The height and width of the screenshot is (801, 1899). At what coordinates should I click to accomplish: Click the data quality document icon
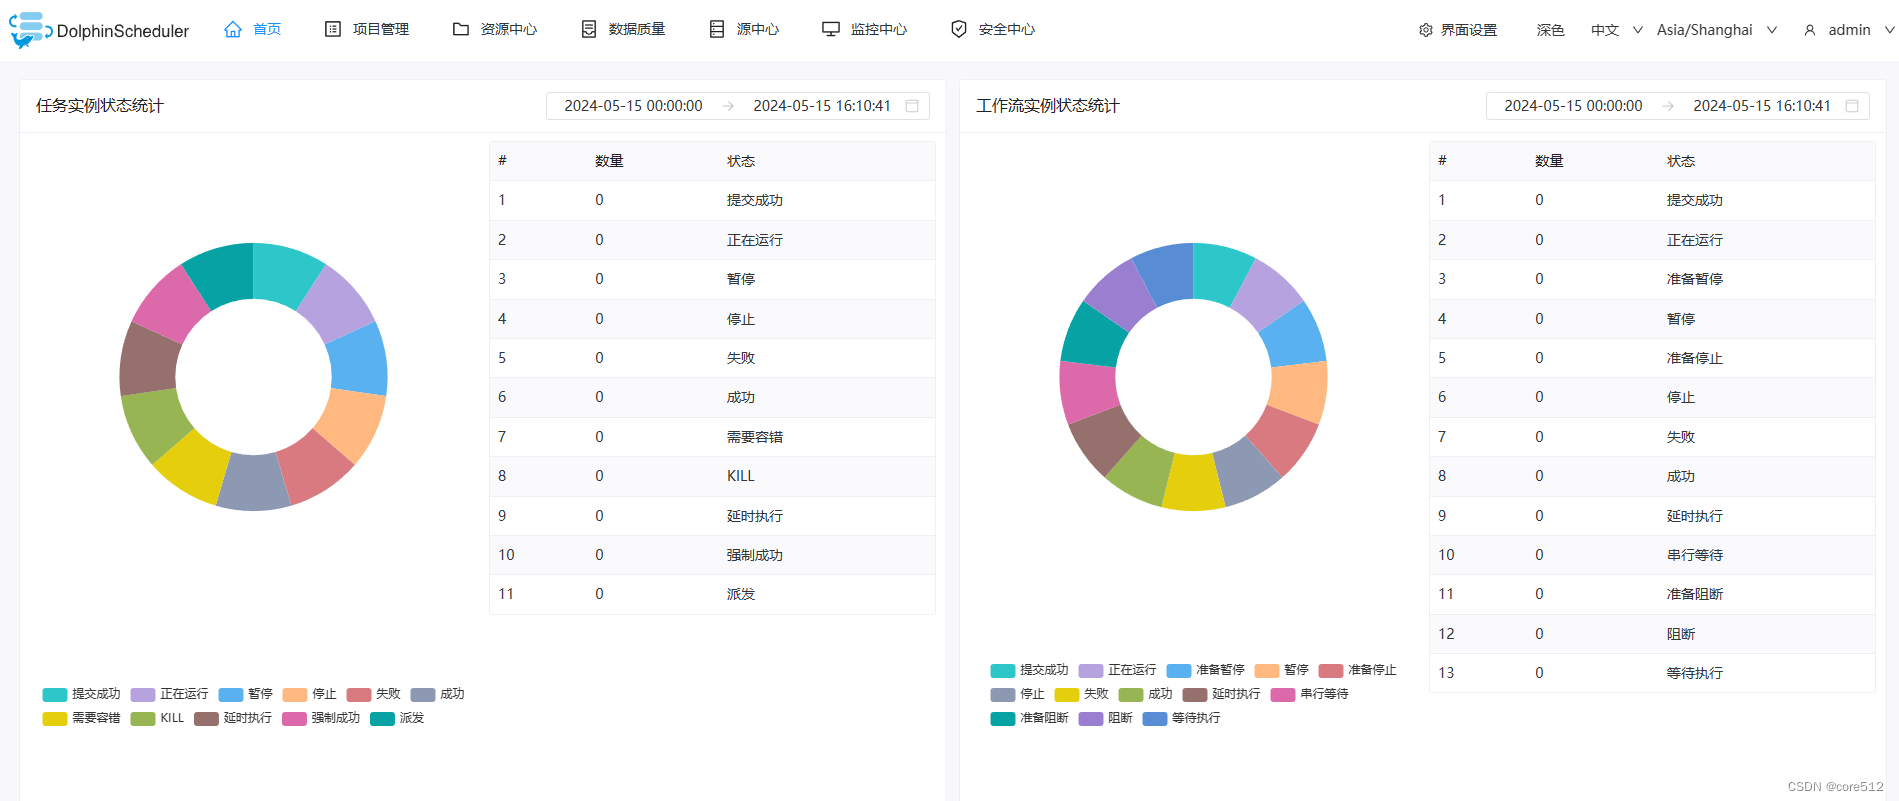(x=589, y=30)
